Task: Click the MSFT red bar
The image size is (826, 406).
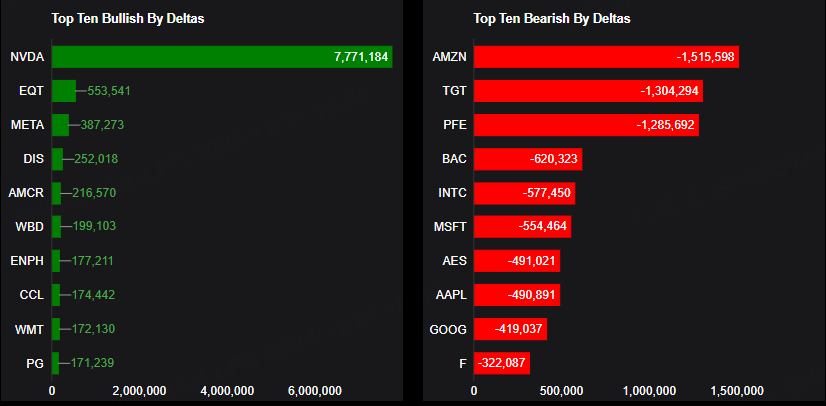Action: click(522, 227)
